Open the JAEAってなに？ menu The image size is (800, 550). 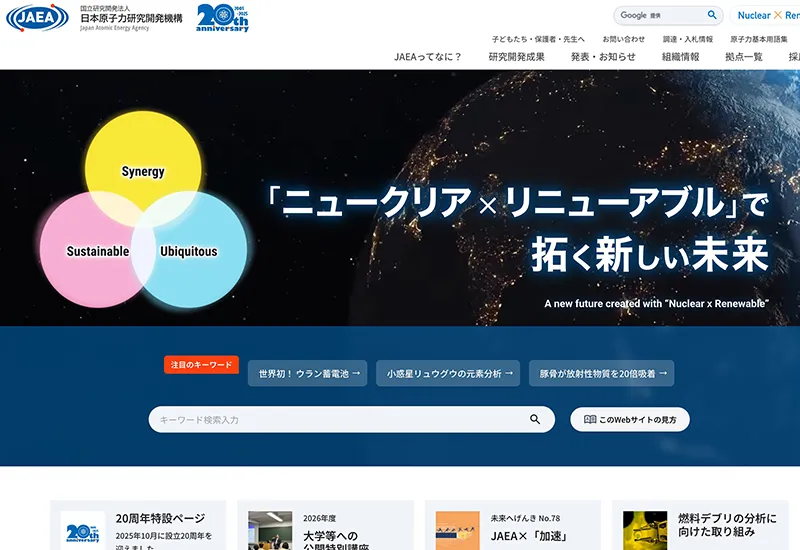(428, 57)
